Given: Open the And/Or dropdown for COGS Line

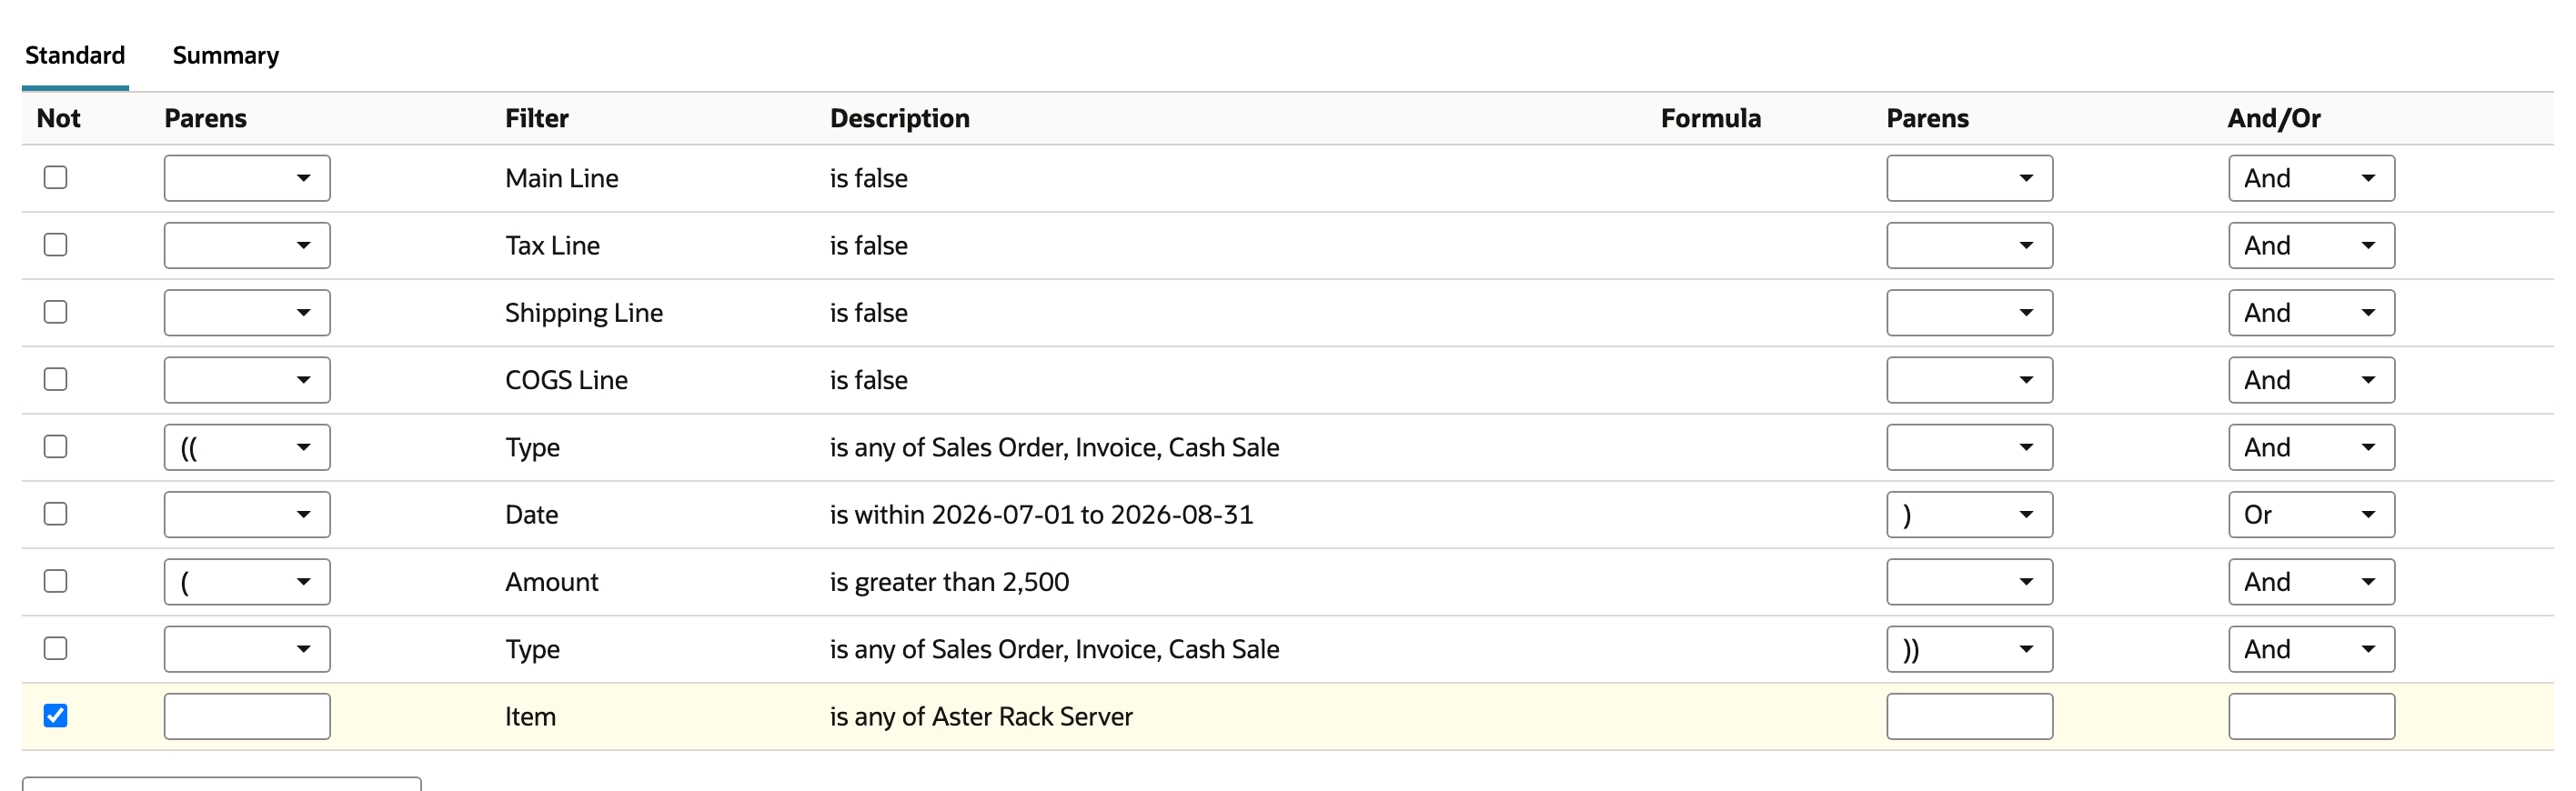Looking at the screenshot, I should 2311,380.
